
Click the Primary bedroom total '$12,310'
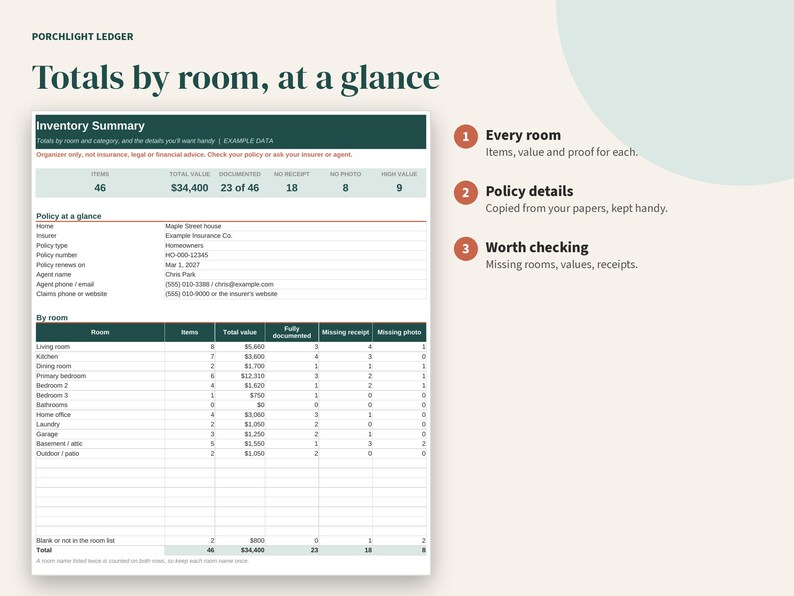[x=253, y=376]
